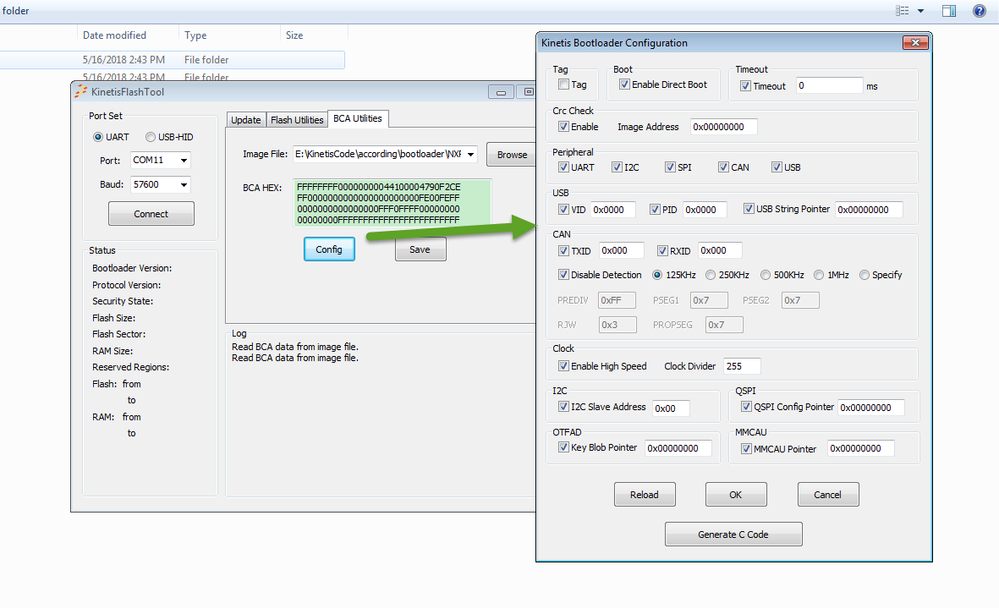Toggle the CAN peripheral checkbox
The width and height of the screenshot is (999, 608).
click(723, 167)
